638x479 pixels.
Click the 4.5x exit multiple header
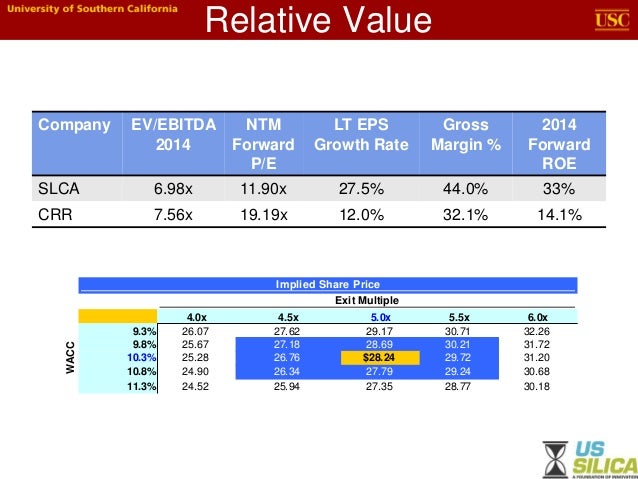288,317
